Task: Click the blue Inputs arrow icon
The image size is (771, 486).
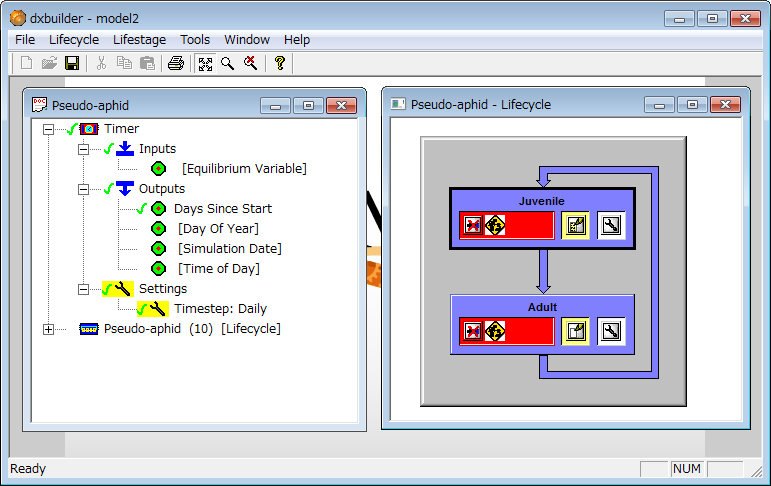Action: coord(125,149)
